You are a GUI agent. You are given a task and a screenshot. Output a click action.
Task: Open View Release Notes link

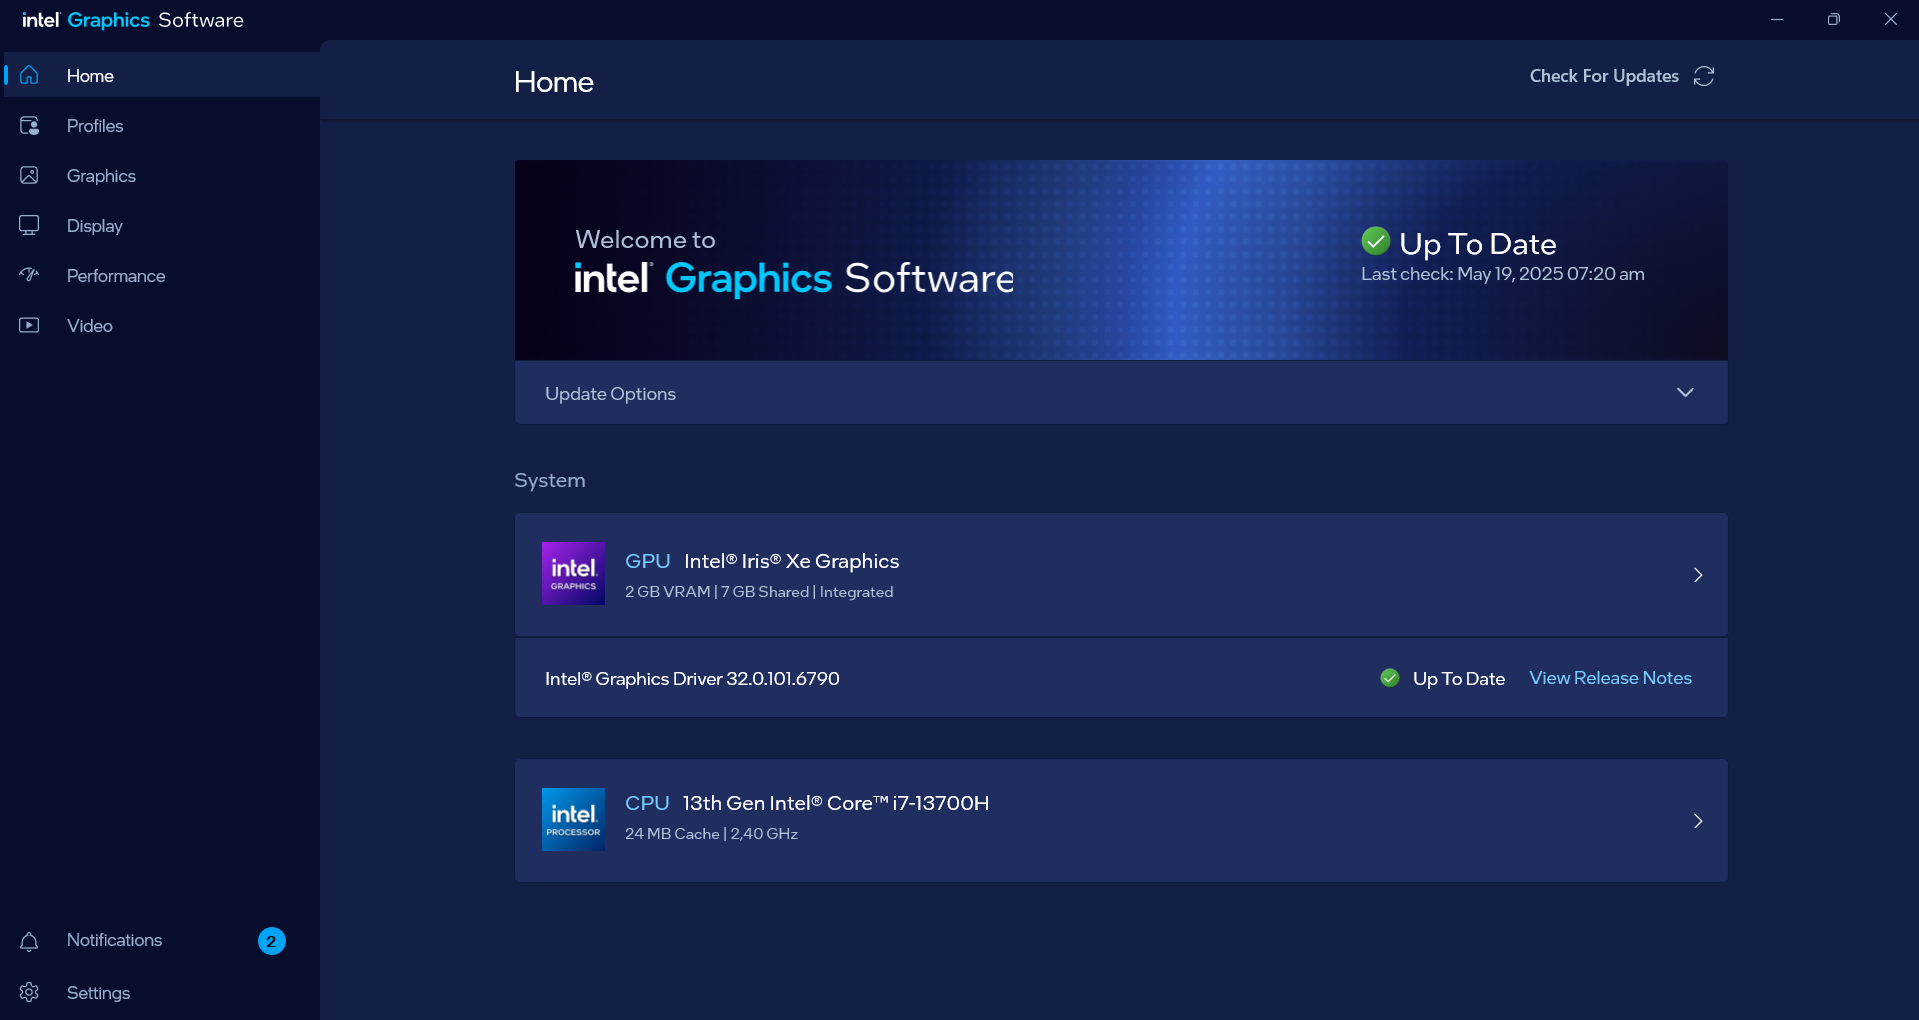[x=1610, y=678]
